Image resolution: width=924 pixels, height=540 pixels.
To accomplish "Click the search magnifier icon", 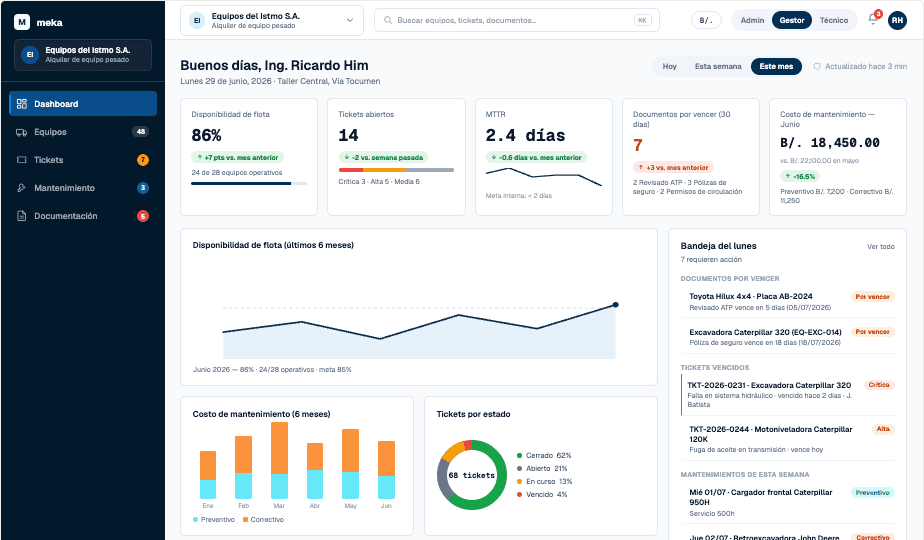I will tap(388, 20).
